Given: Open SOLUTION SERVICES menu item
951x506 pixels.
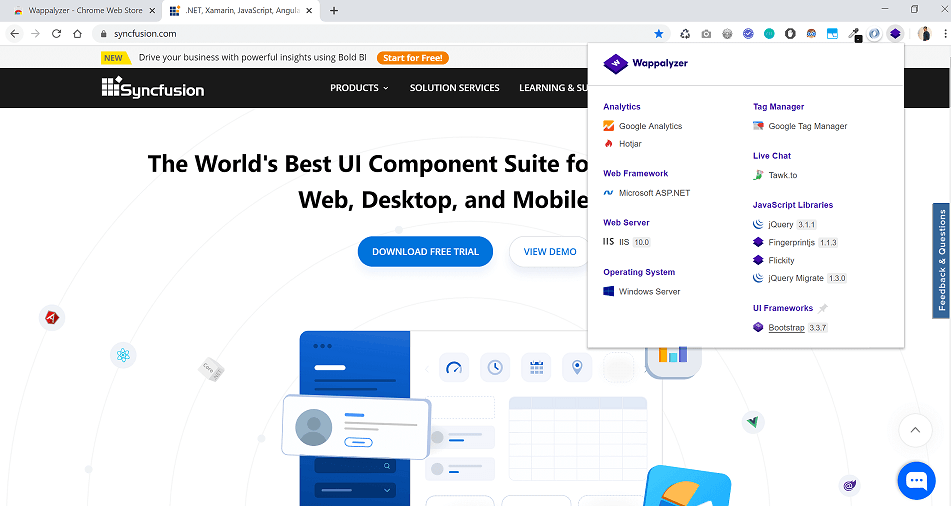Looking at the screenshot, I should tap(454, 88).
